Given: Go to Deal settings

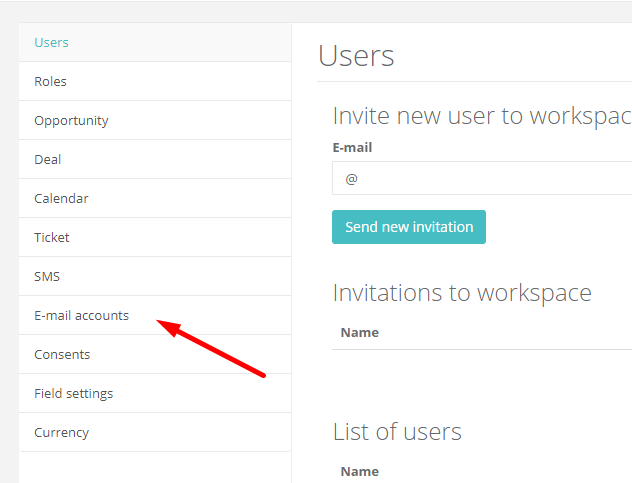Looking at the screenshot, I should coord(155,160).
